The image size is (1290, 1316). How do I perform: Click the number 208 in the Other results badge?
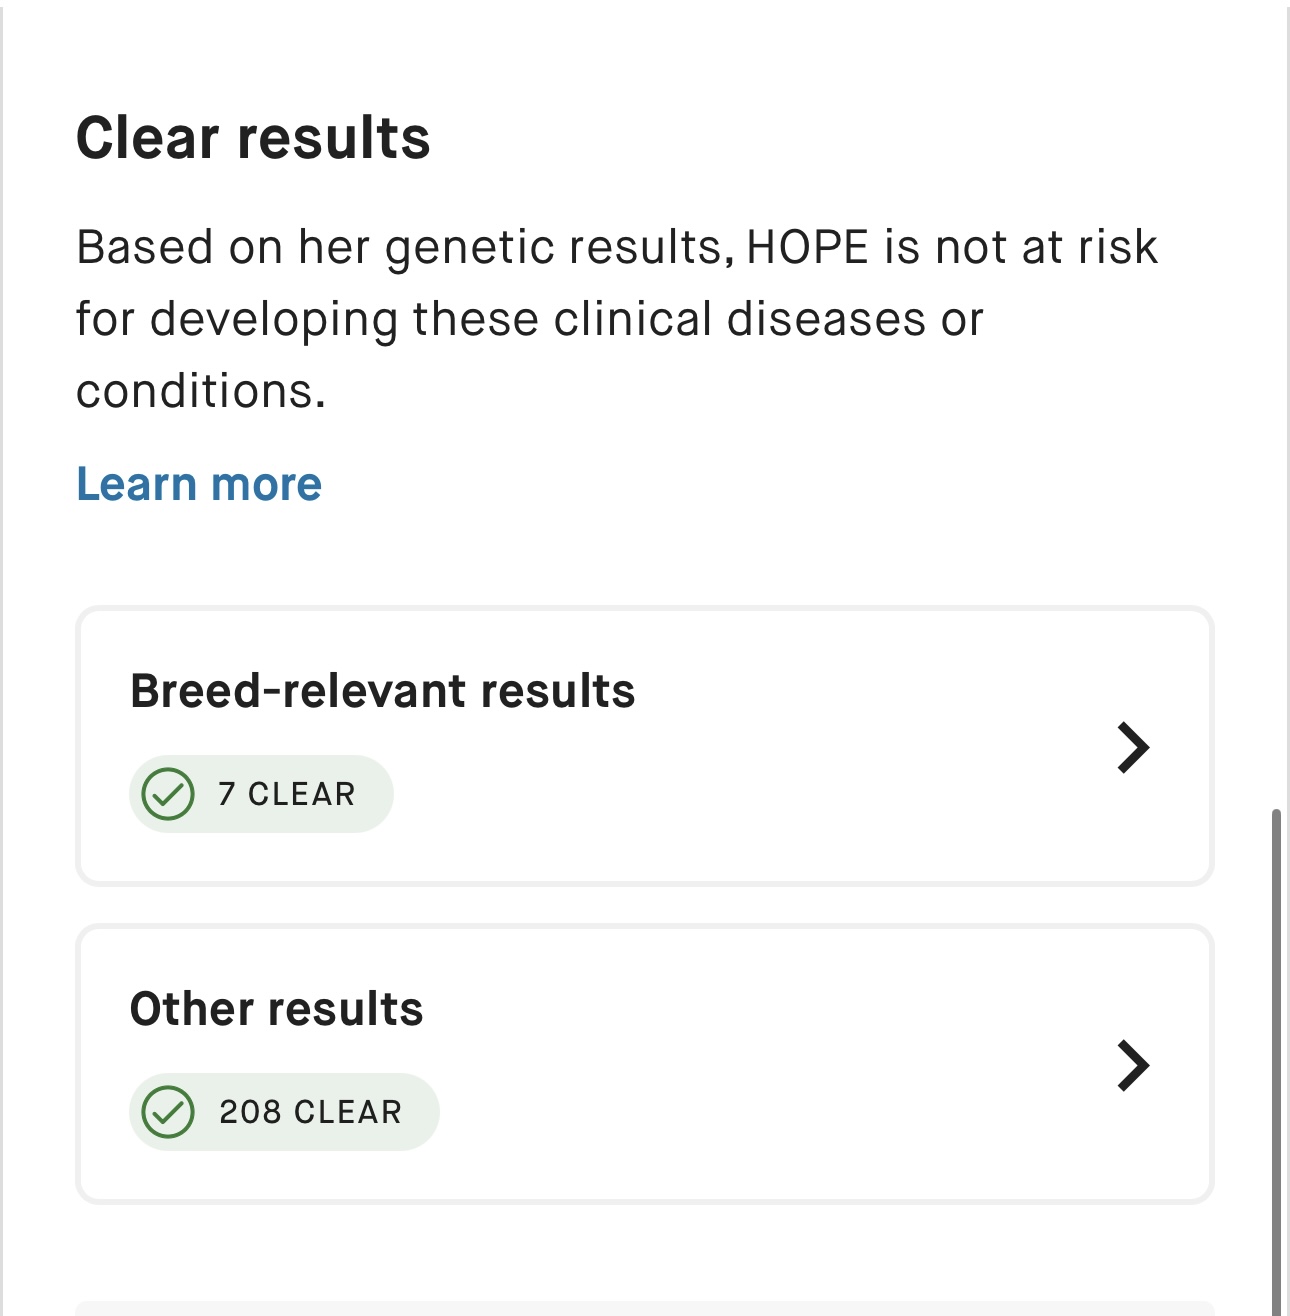250,1112
